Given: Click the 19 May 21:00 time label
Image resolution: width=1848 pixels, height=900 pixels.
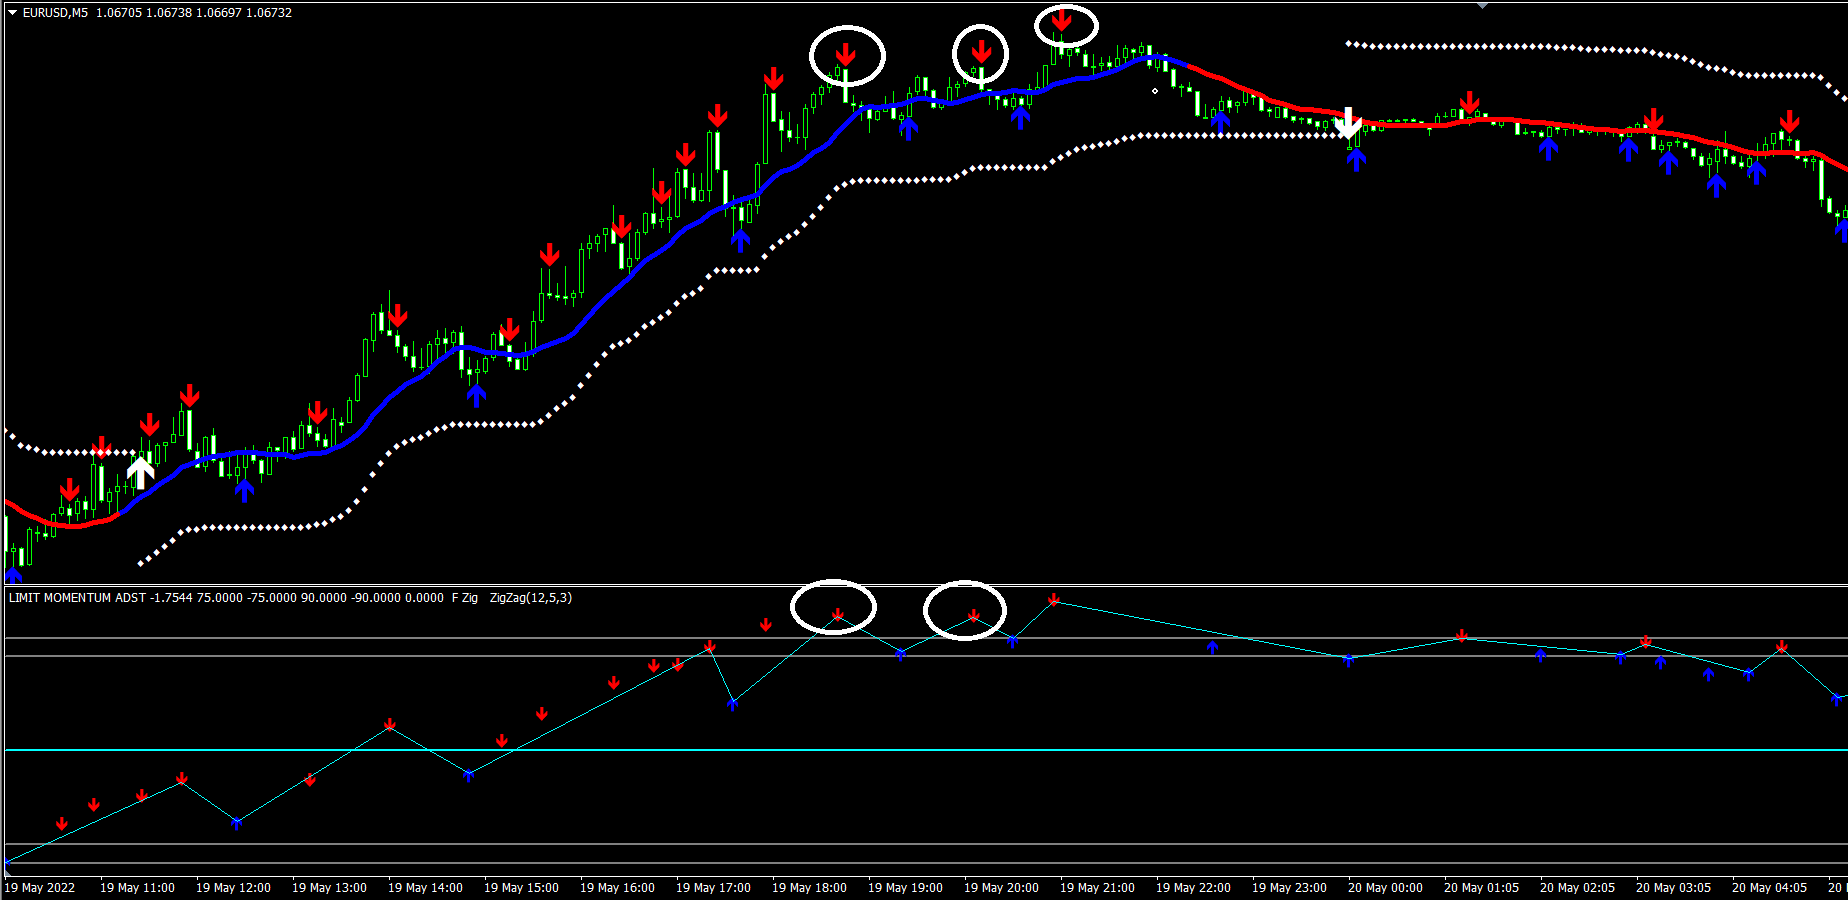Looking at the screenshot, I should 1097,888.
